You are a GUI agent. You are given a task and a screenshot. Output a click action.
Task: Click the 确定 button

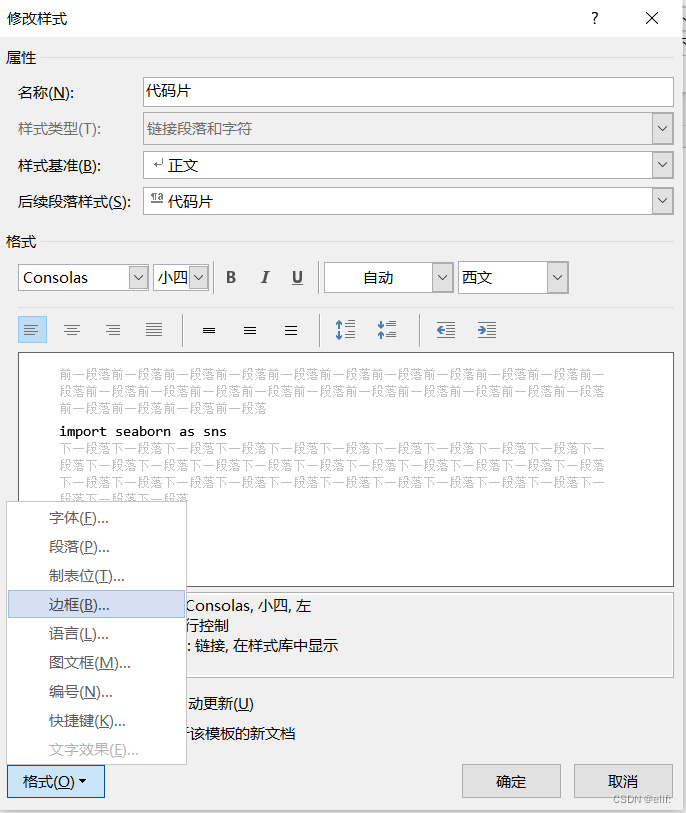click(x=511, y=781)
